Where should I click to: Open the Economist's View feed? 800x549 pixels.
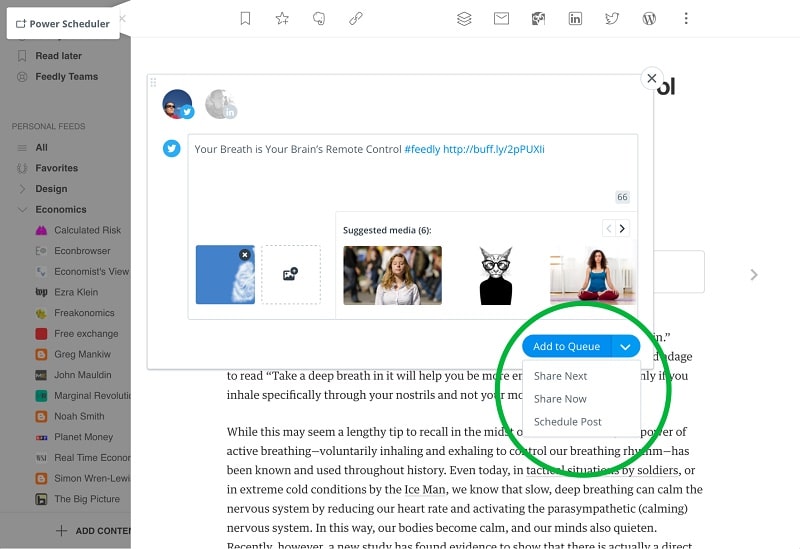point(91,271)
